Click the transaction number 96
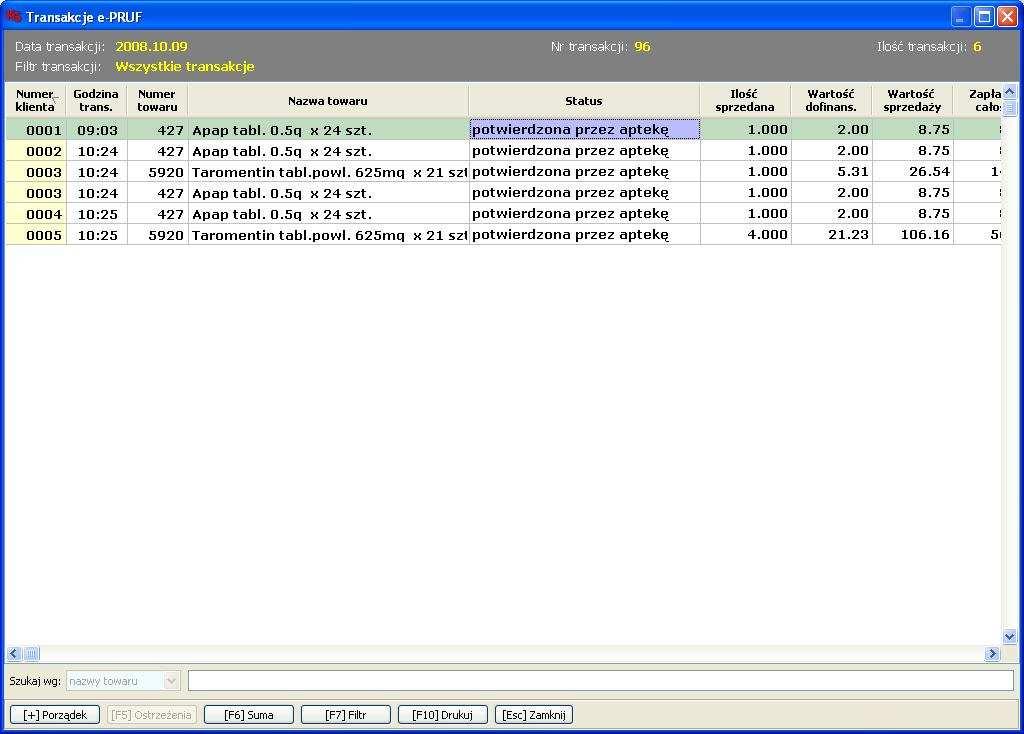Viewport: 1024px width, 734px height. (x=643, y=46)
